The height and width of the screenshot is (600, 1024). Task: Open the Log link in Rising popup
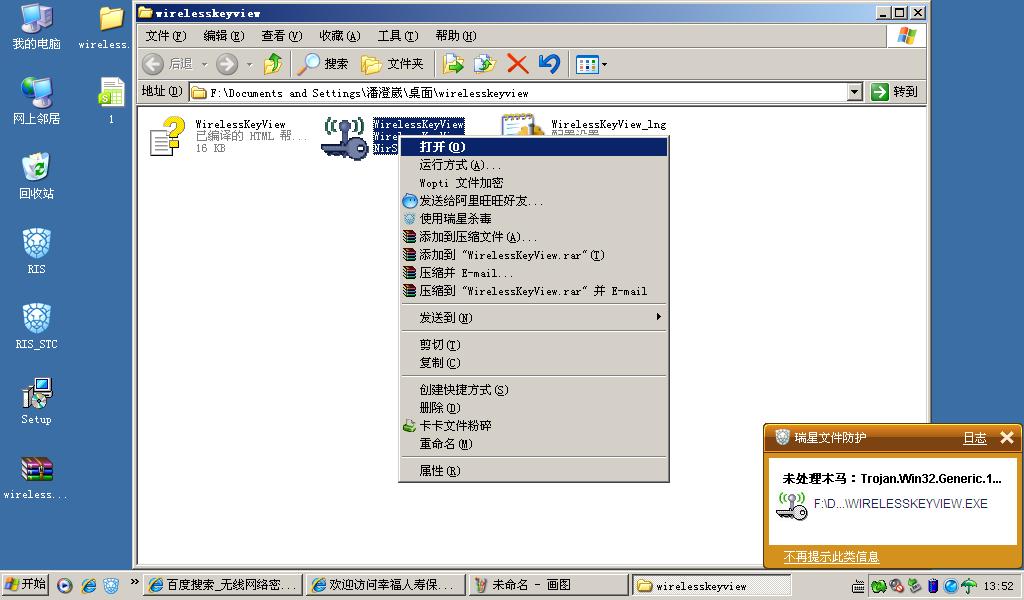point(974,438)
